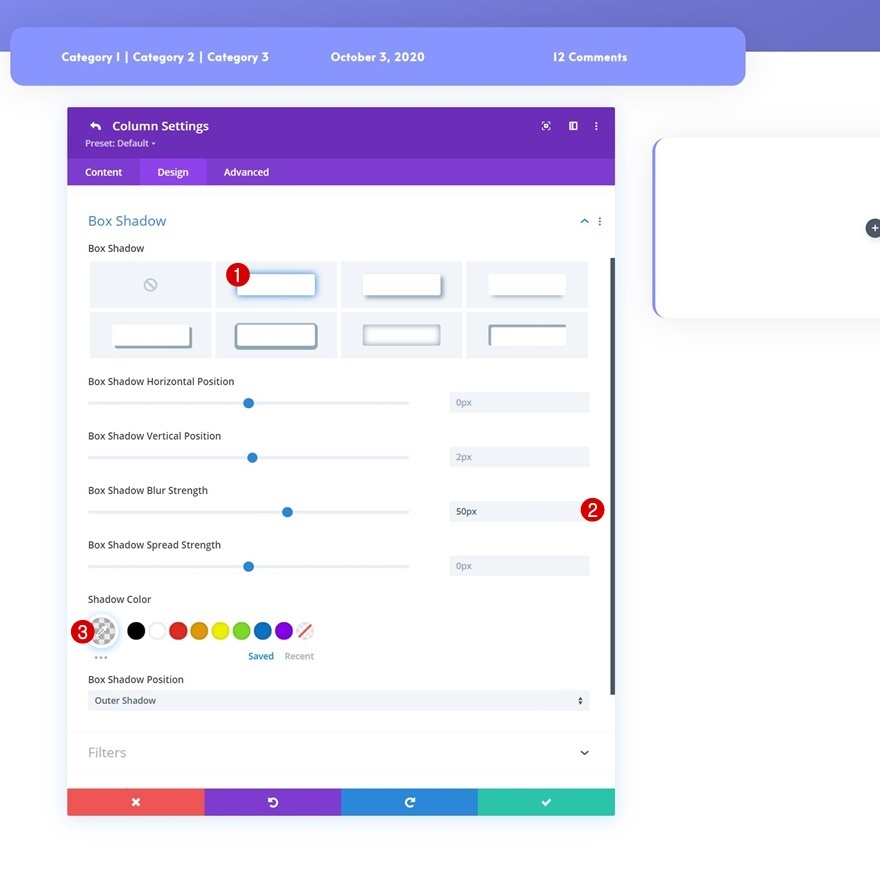Image resolution: width=880 pixels, height=873 pixels.
Task: Choose the blue shadow color swatch
Action: pyautogui.click(x=263, y=631)
